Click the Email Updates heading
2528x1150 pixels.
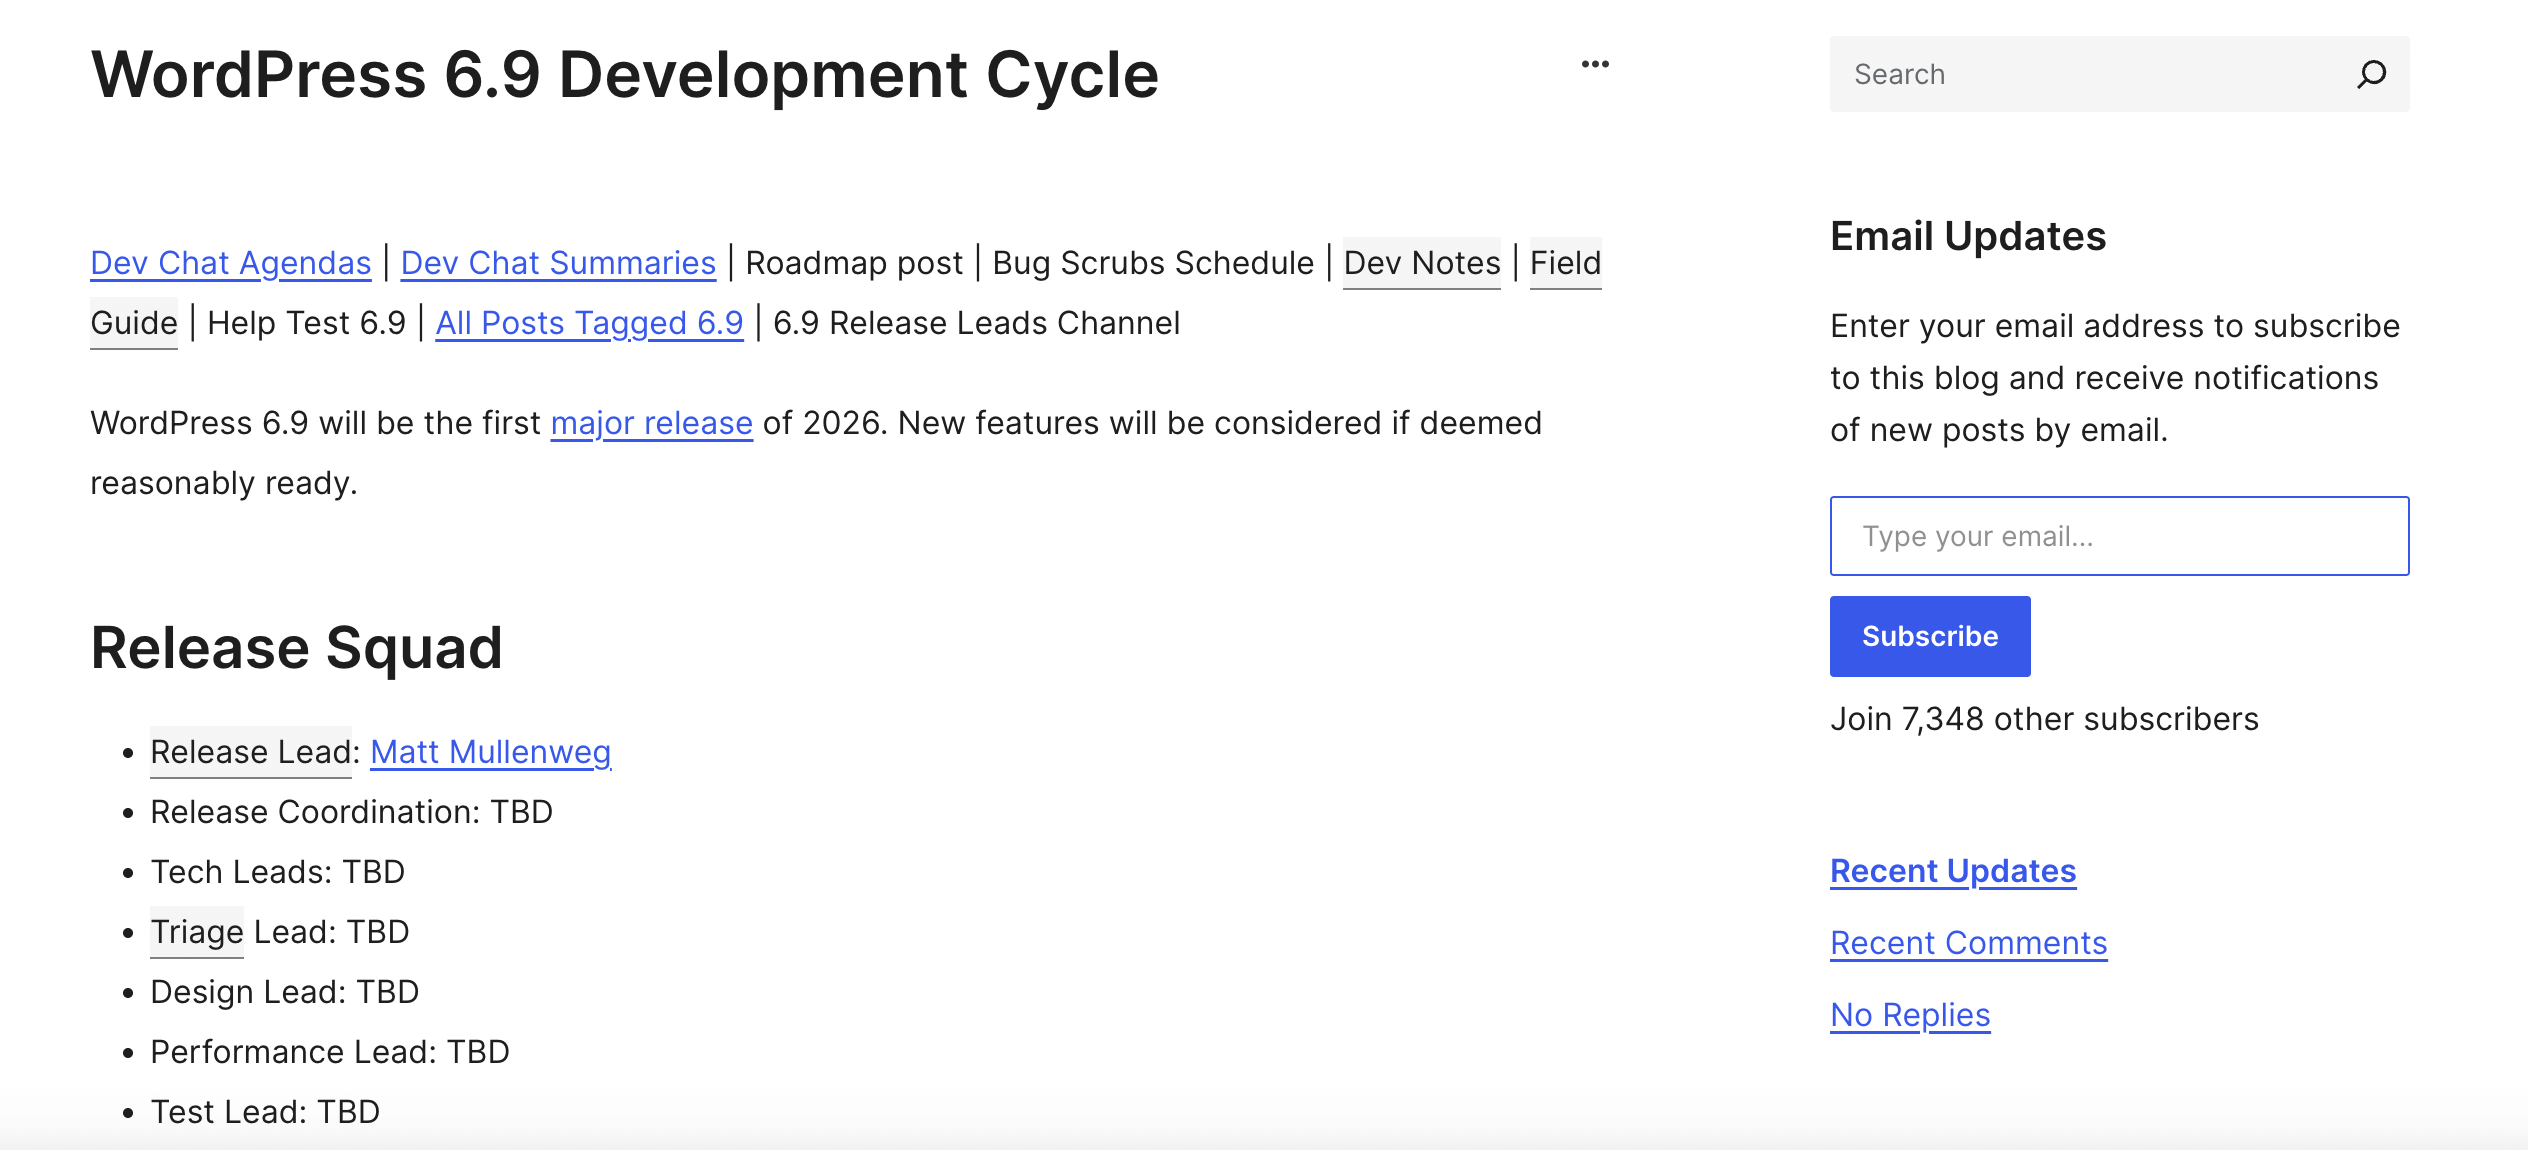coord(1968,236)
